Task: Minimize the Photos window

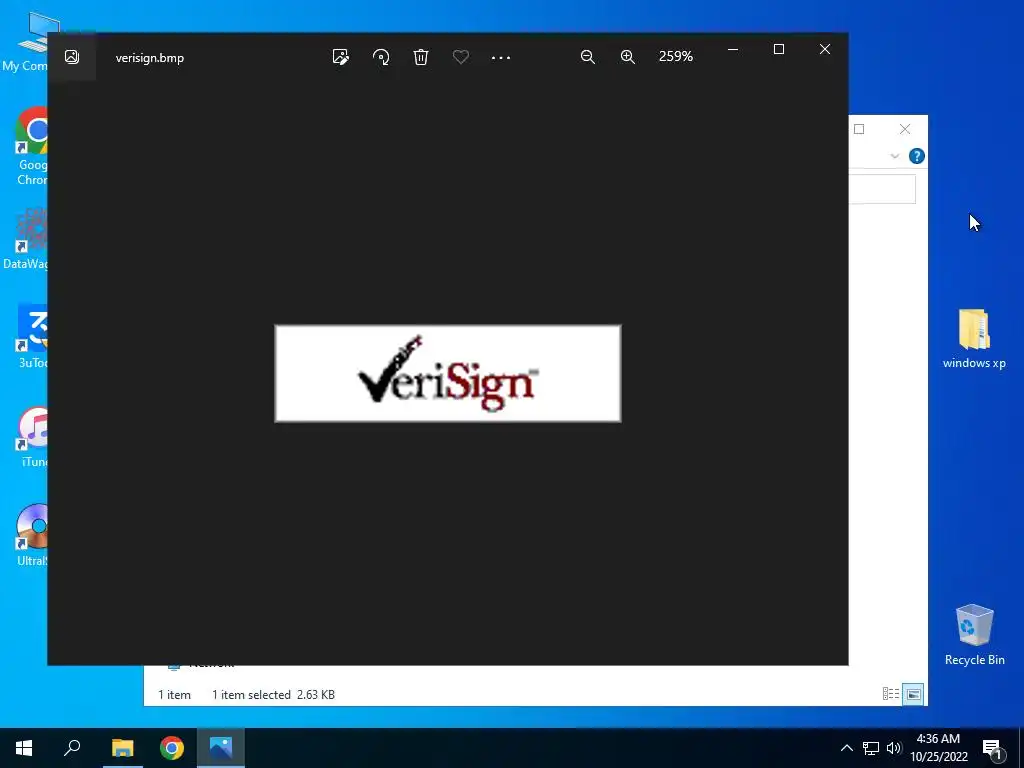Action: pyautogui.click(x=733, y=50)
